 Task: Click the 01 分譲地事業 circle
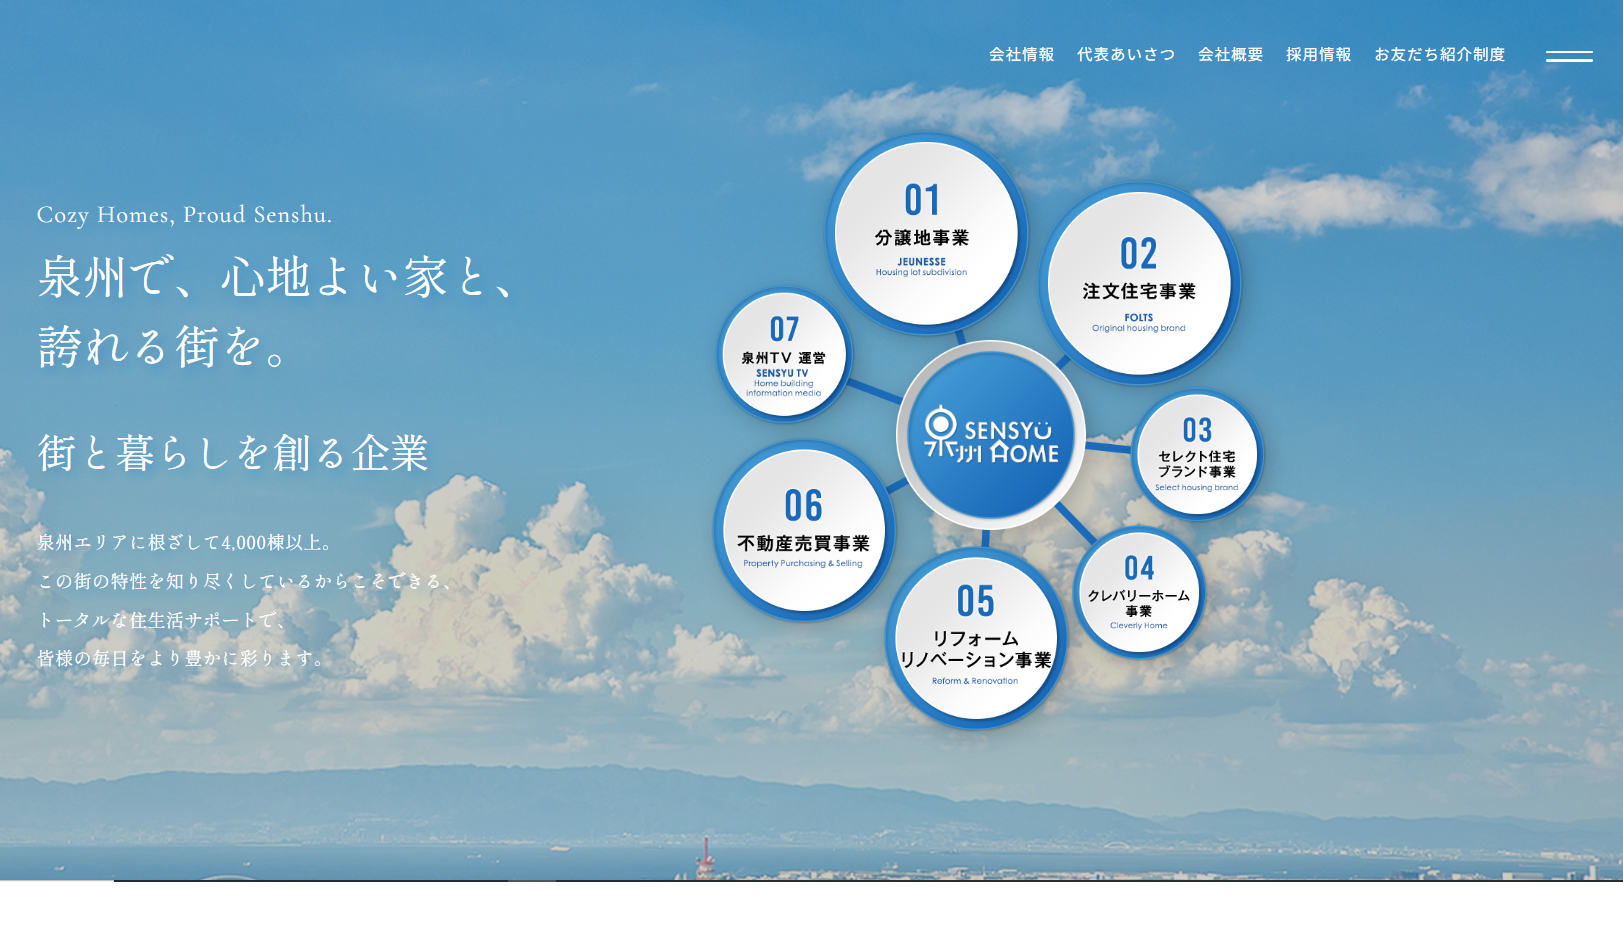click(x=925, y=232)
